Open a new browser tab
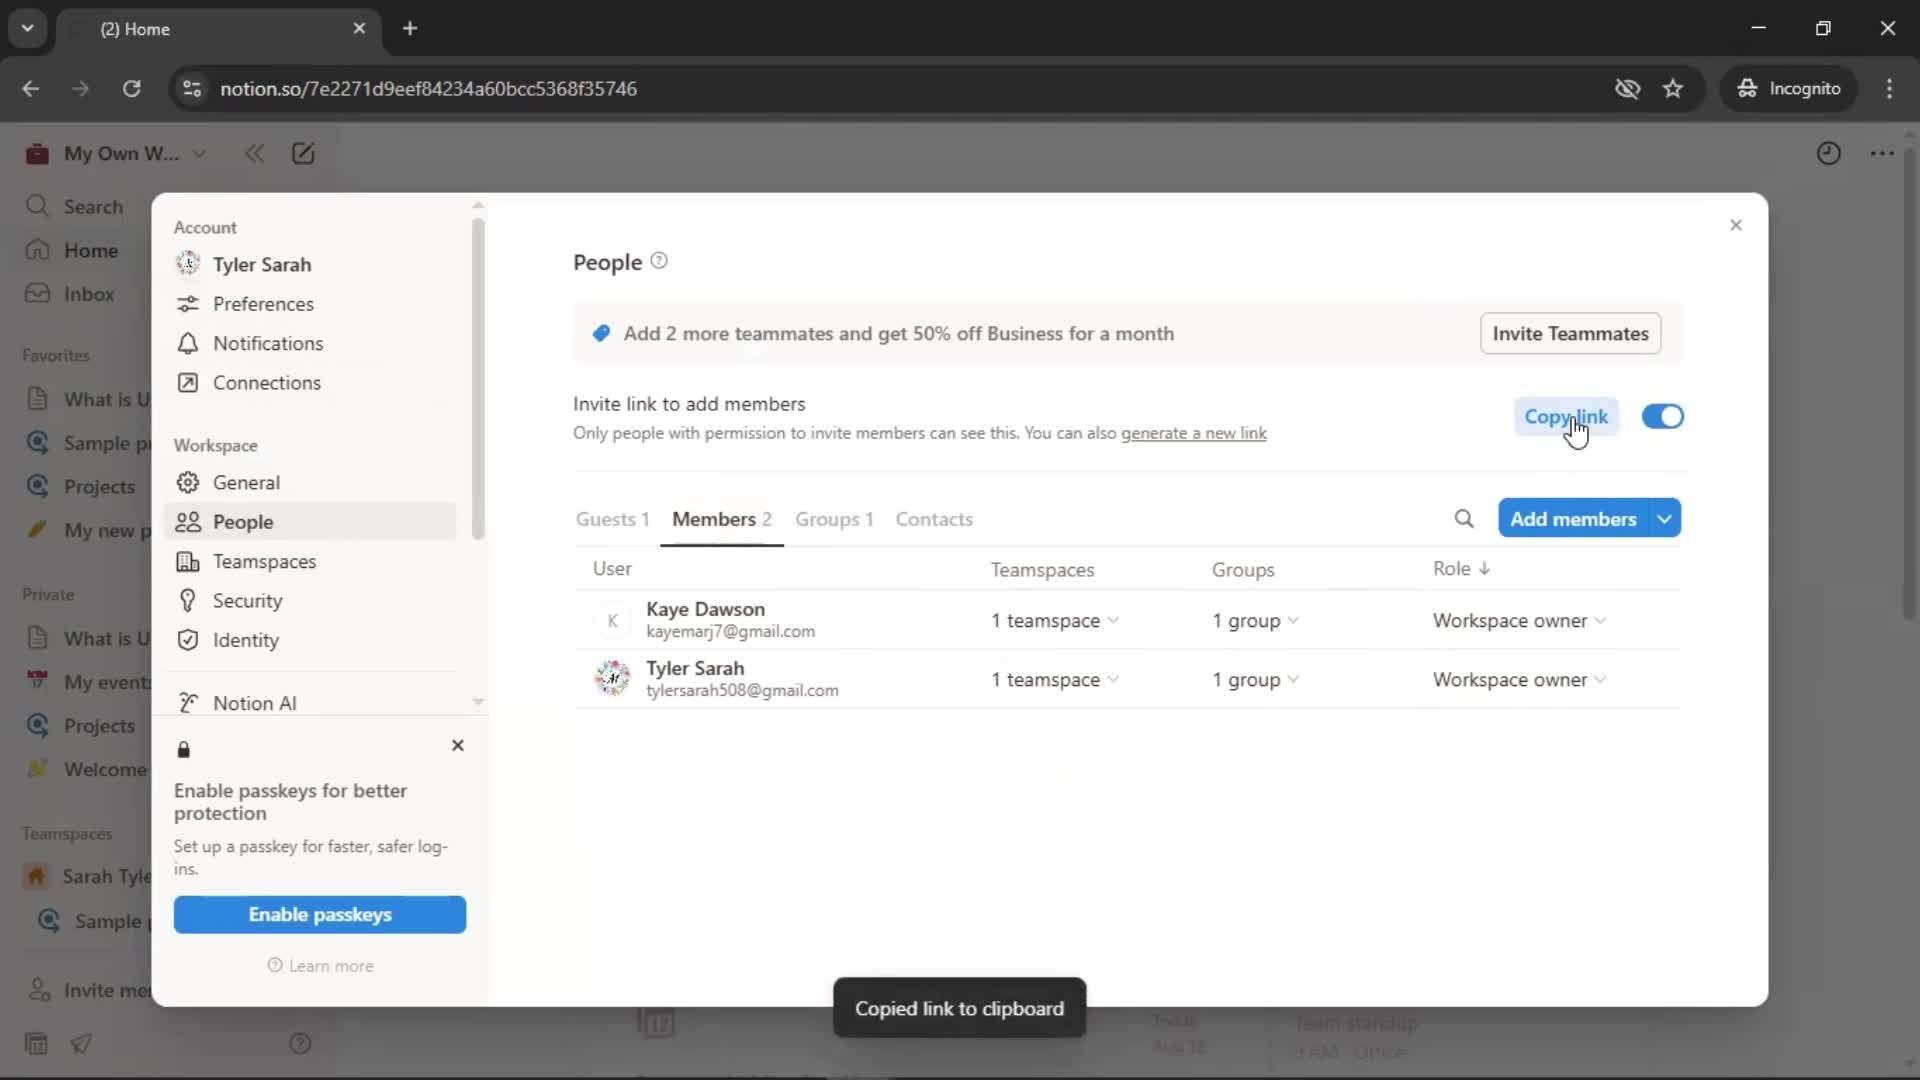The height and width of the screenshot is (1080, 1920). point(410,28)
